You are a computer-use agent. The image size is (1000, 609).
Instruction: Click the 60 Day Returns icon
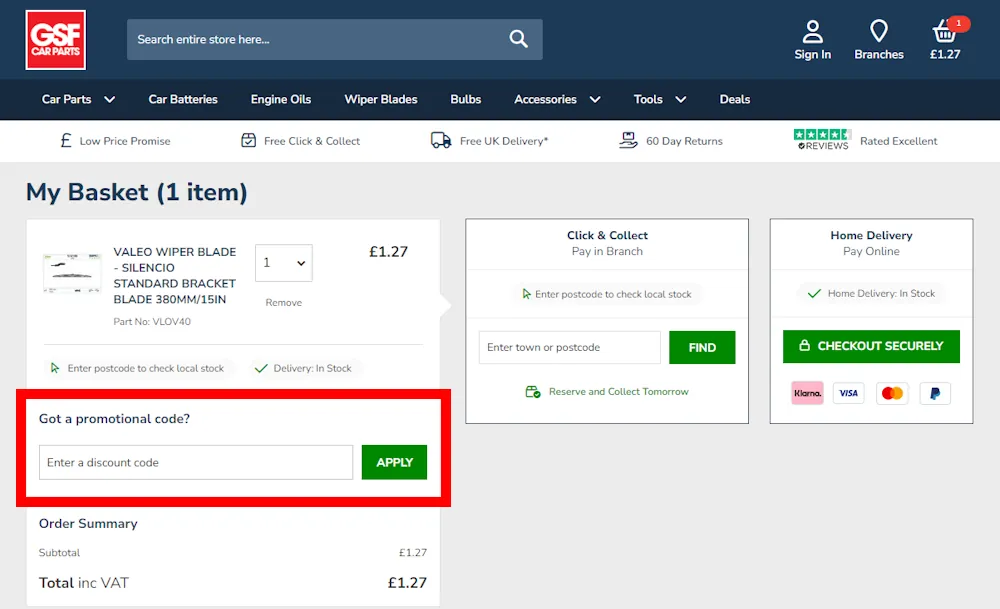point(628,140)
